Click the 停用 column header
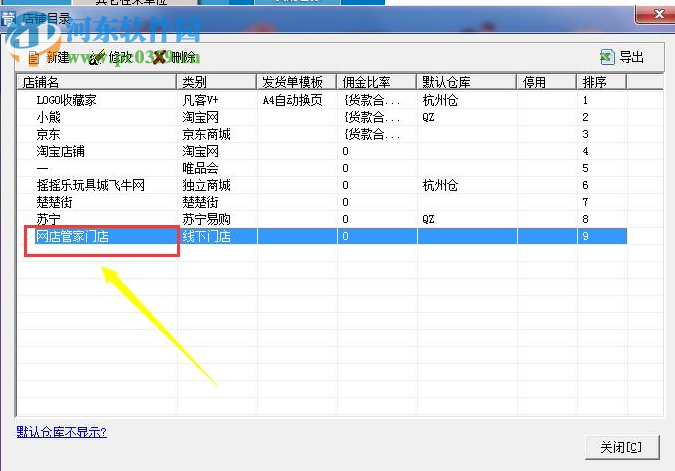 pos(547,82)
